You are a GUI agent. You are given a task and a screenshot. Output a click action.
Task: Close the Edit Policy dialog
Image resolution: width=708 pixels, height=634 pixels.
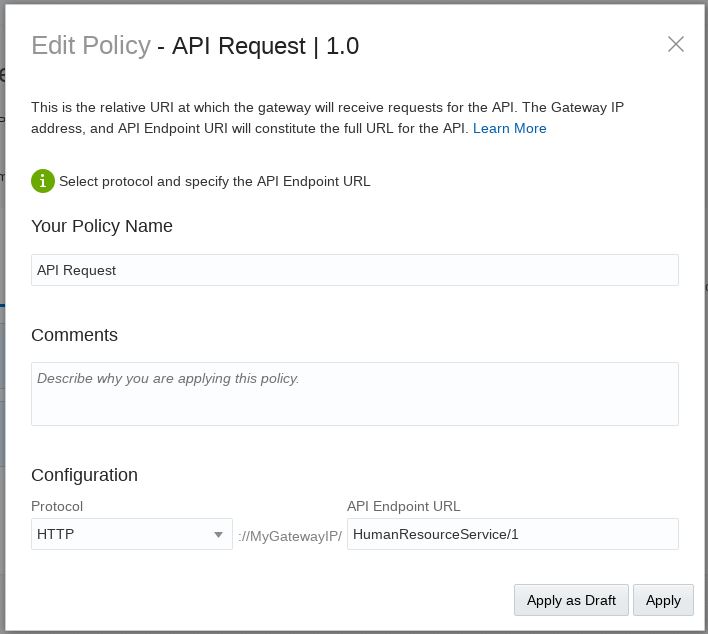(676, 45)
